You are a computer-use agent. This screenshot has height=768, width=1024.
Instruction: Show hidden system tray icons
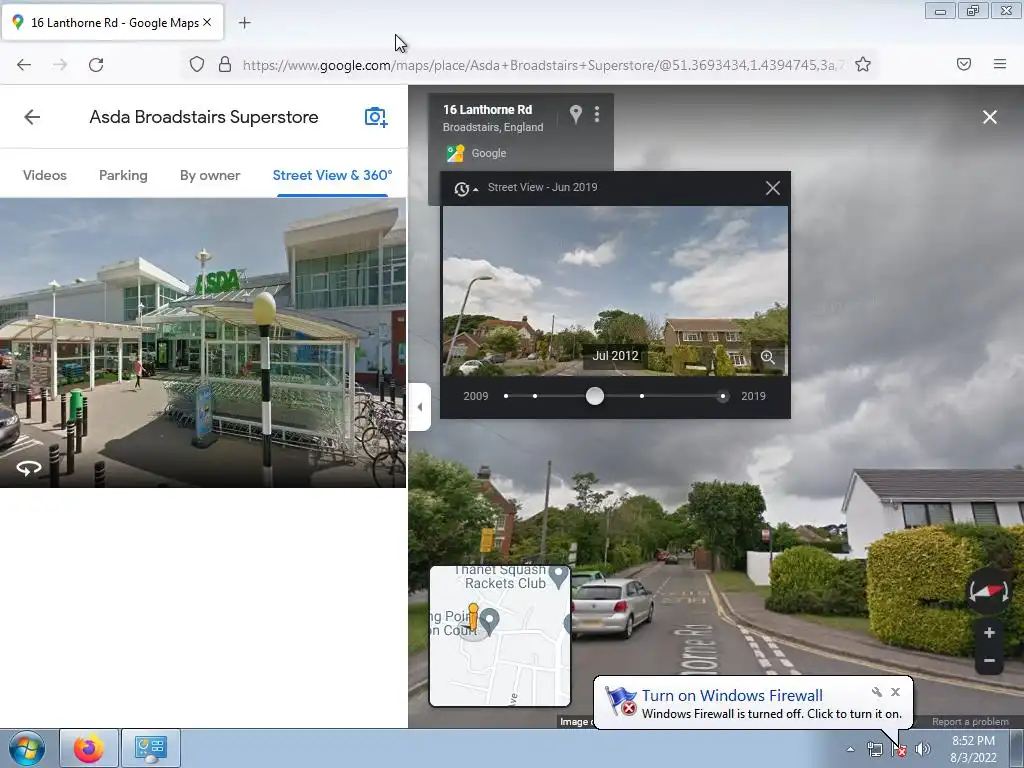pos(850,749)
